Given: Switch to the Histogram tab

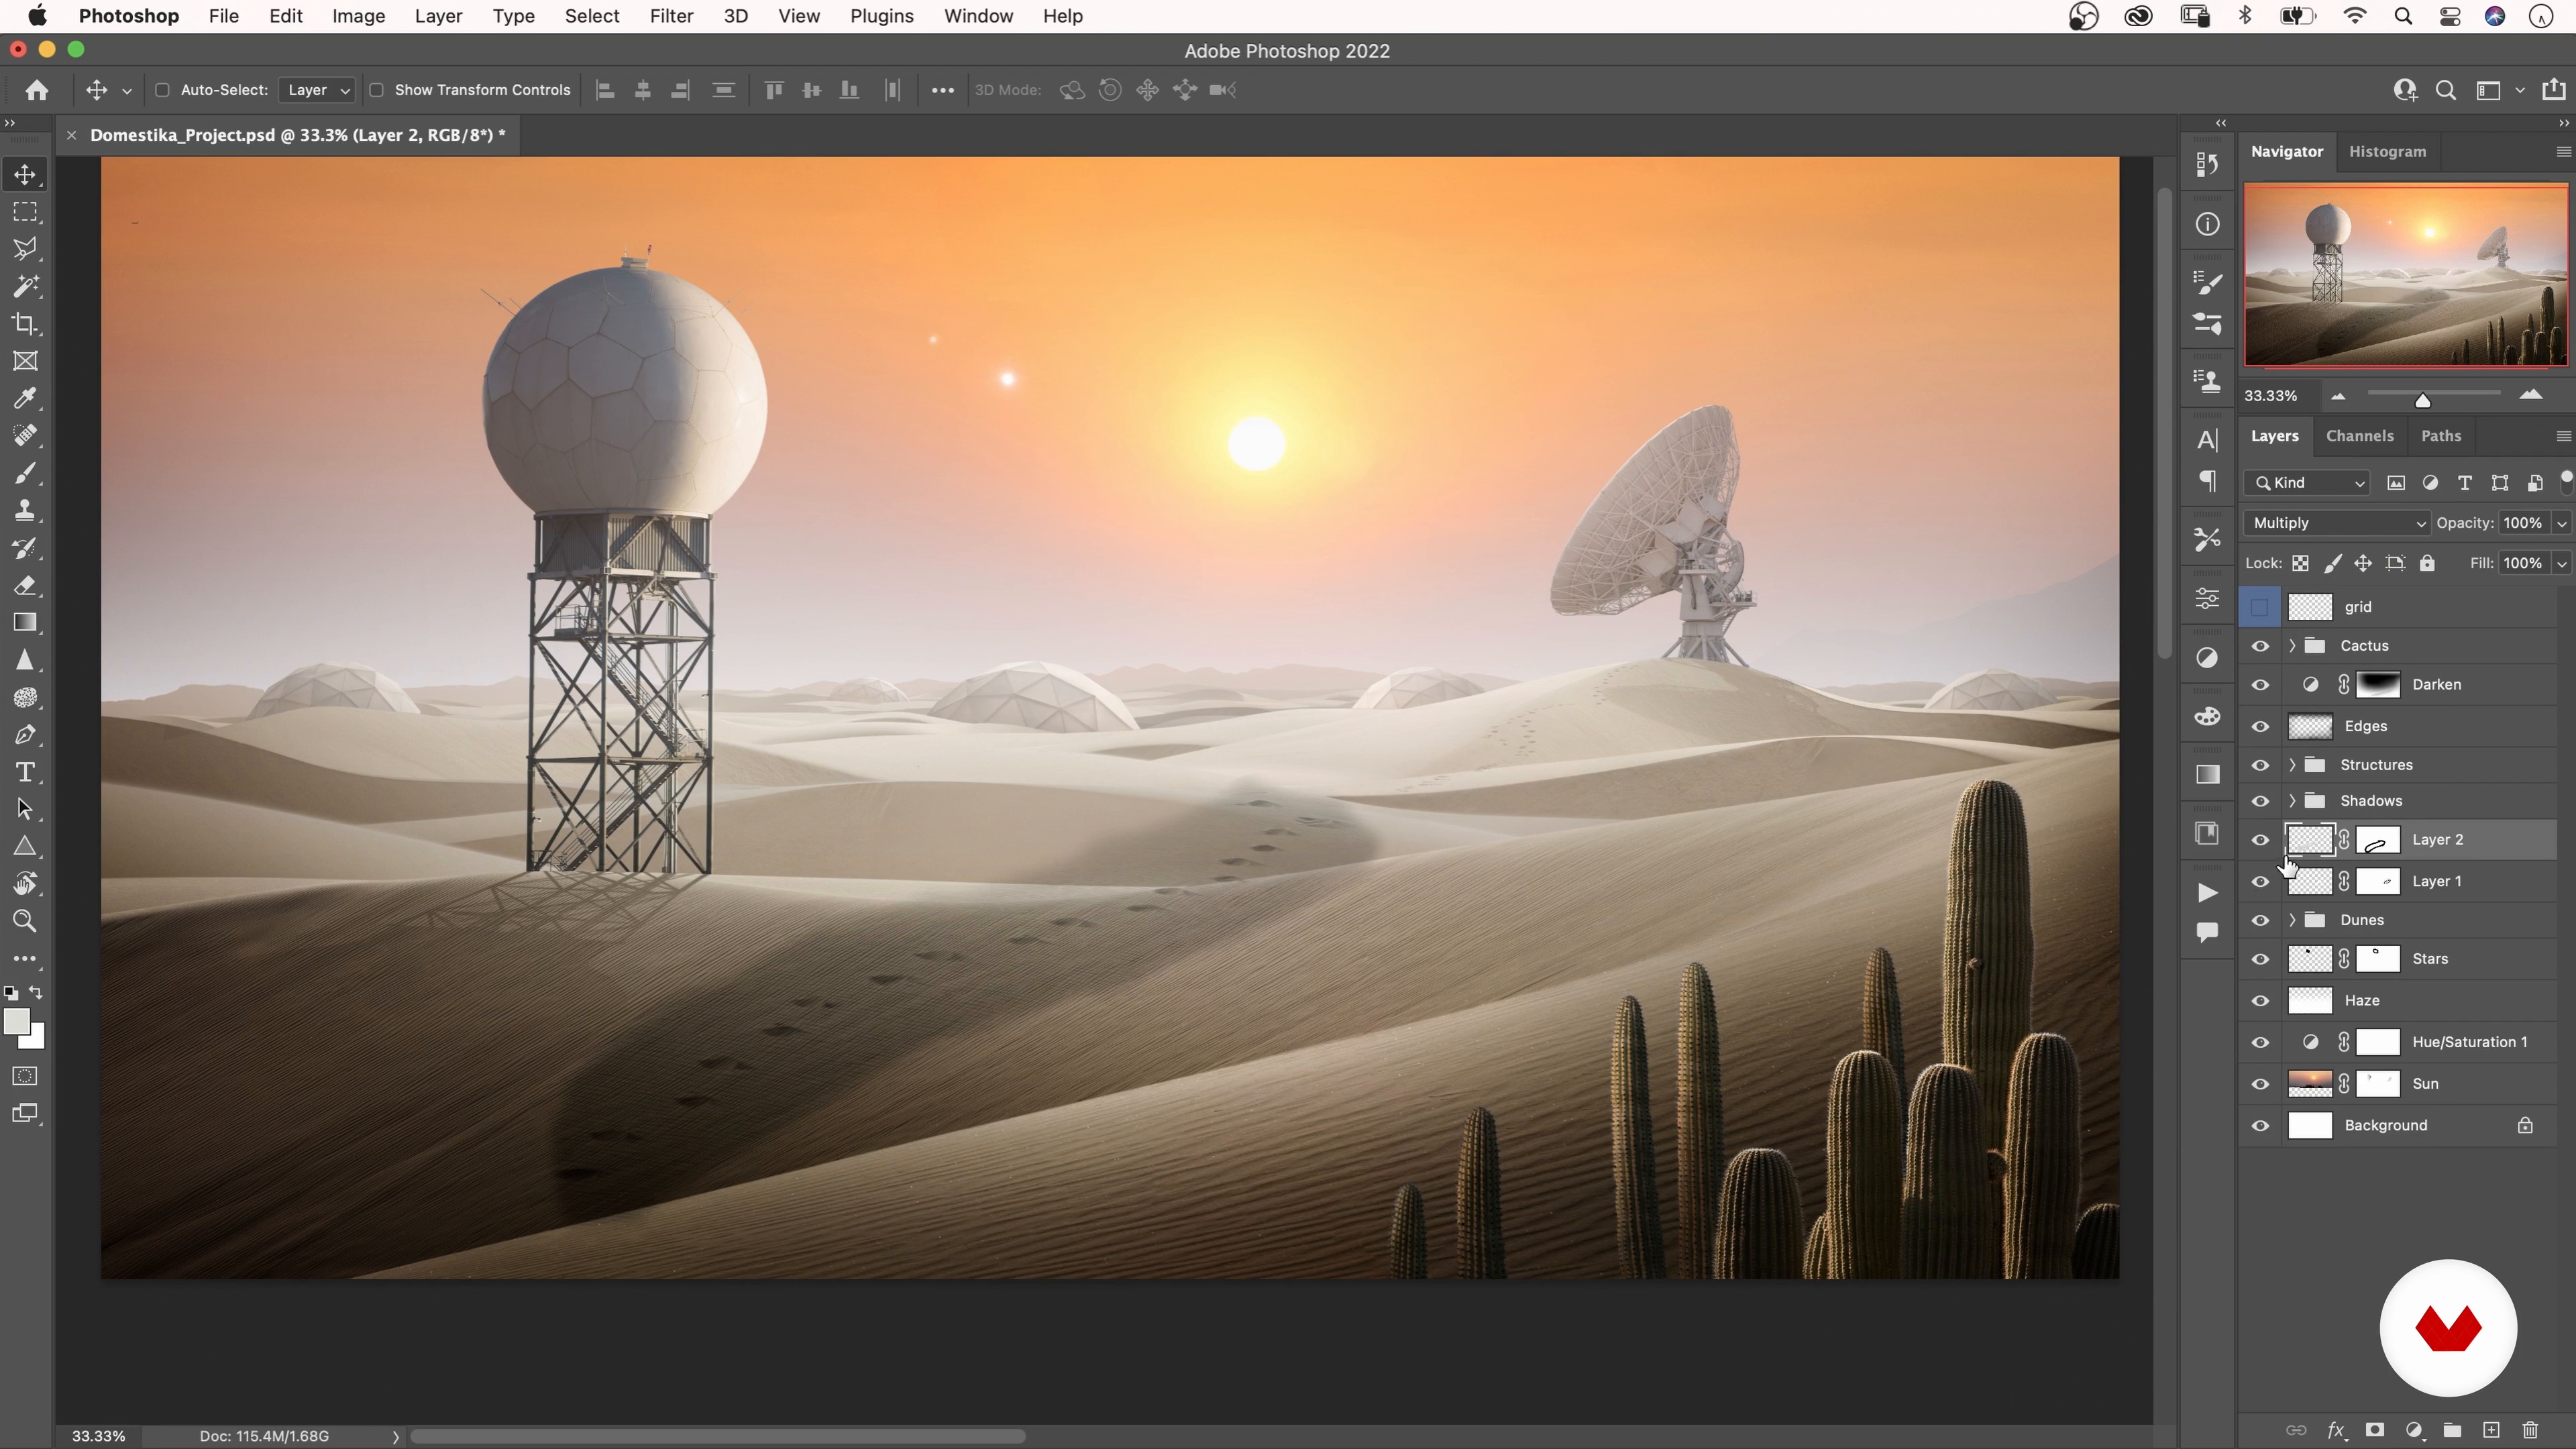Looking at the screenshot, I should [x=2387, y=152].
